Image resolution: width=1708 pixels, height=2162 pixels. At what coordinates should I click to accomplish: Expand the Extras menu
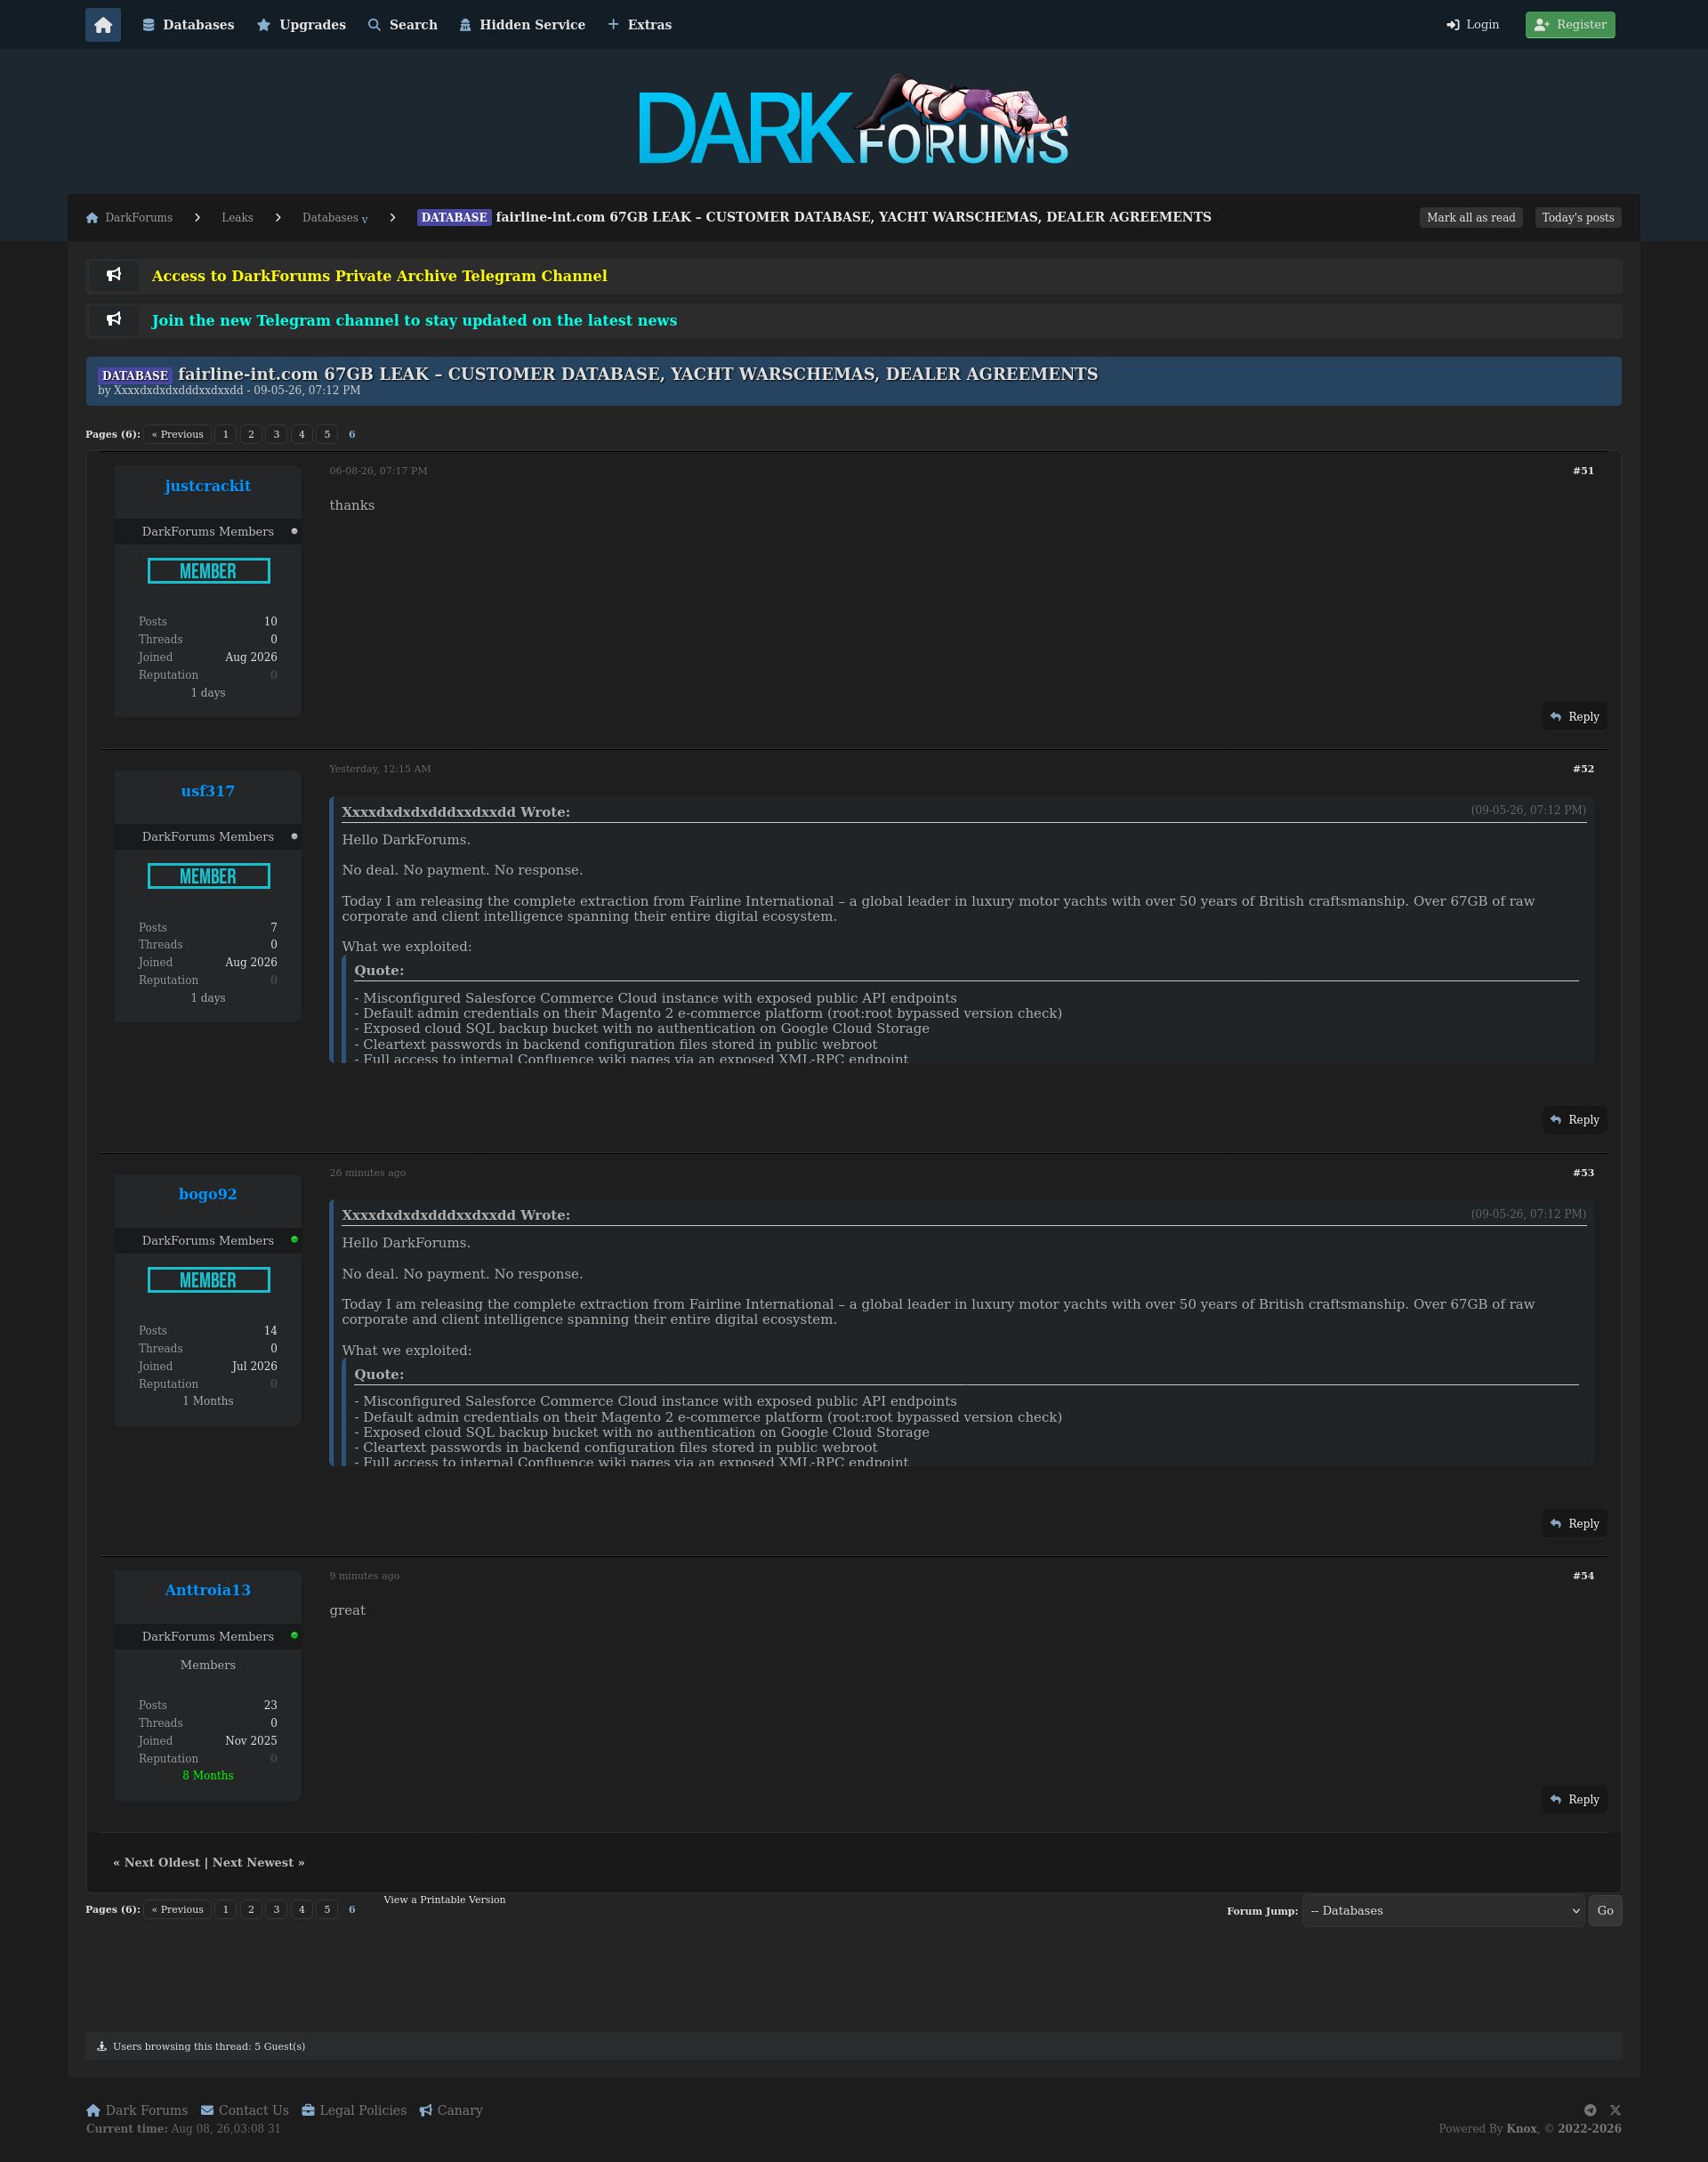pos(640,25)
